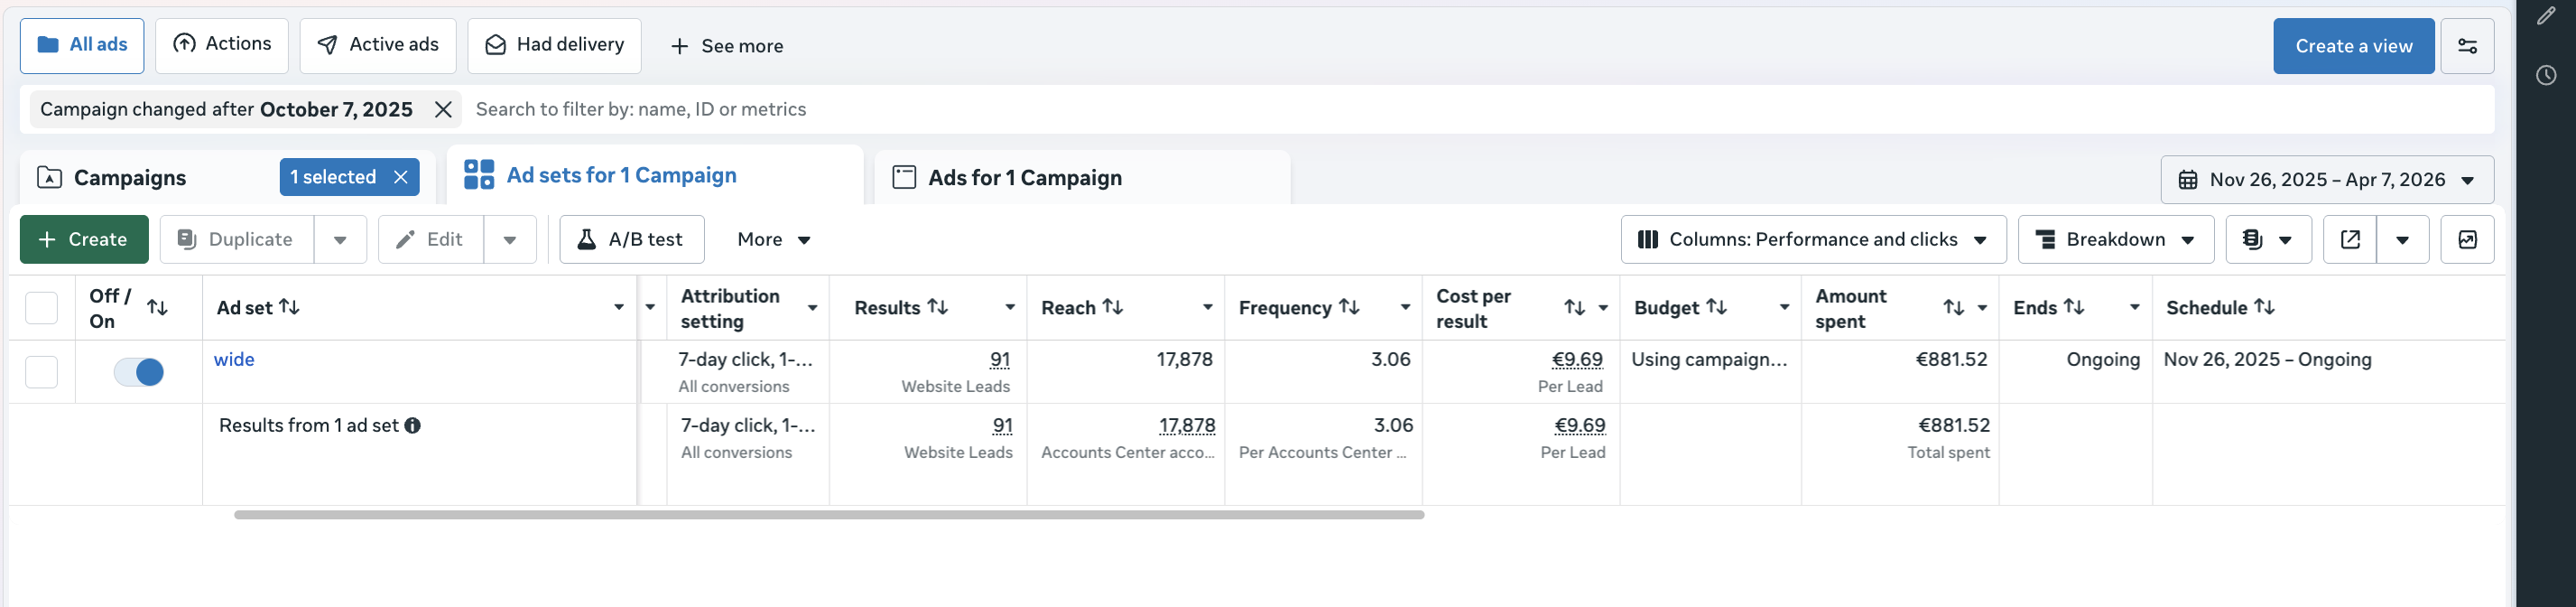
Task: Sort the Schedule column
Action: pyautogui.click(x=2265, y=307)
